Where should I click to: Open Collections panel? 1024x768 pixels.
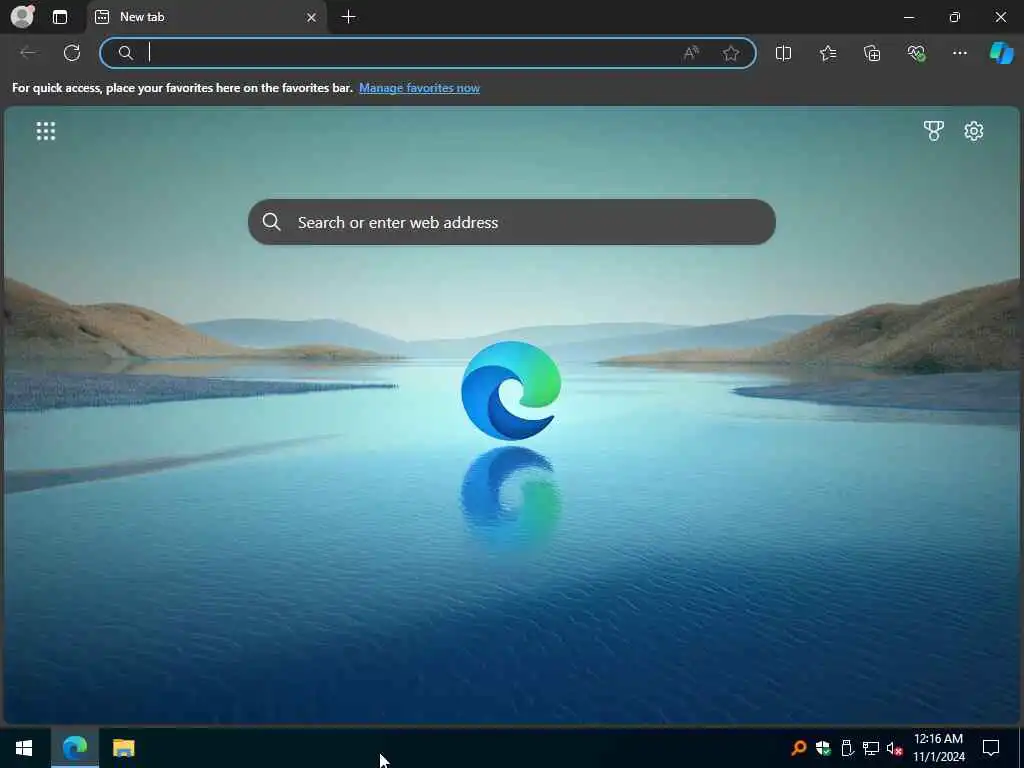coord(872,53)
